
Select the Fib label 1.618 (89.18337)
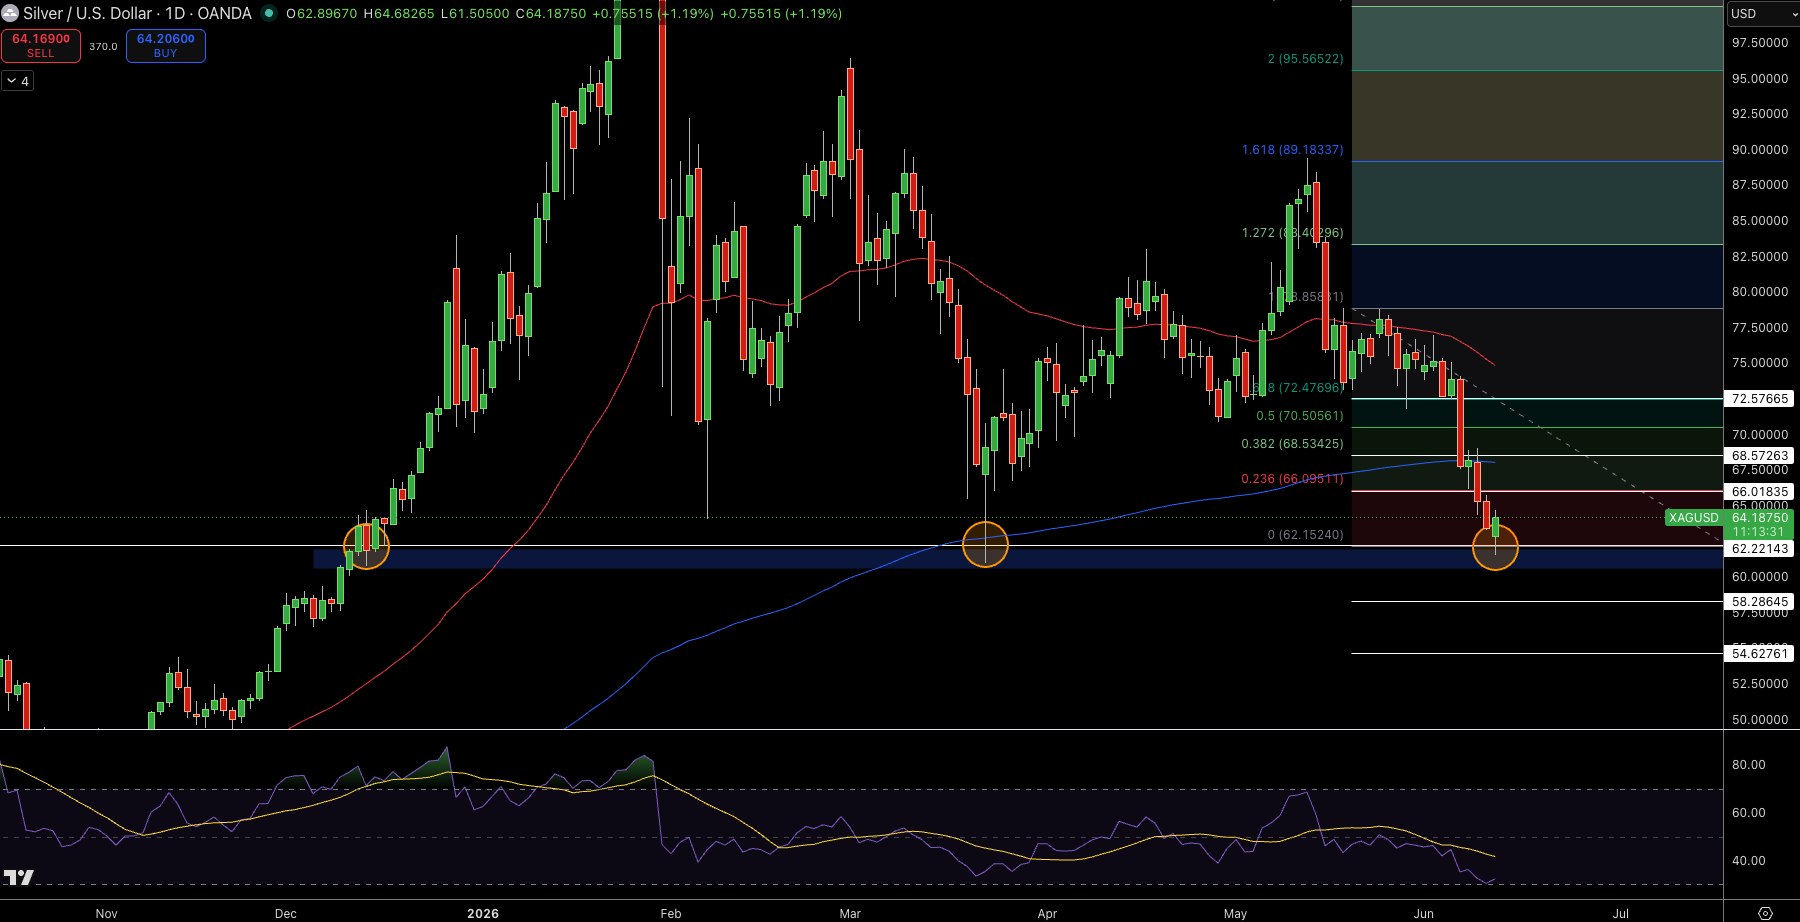[1292, 150]
